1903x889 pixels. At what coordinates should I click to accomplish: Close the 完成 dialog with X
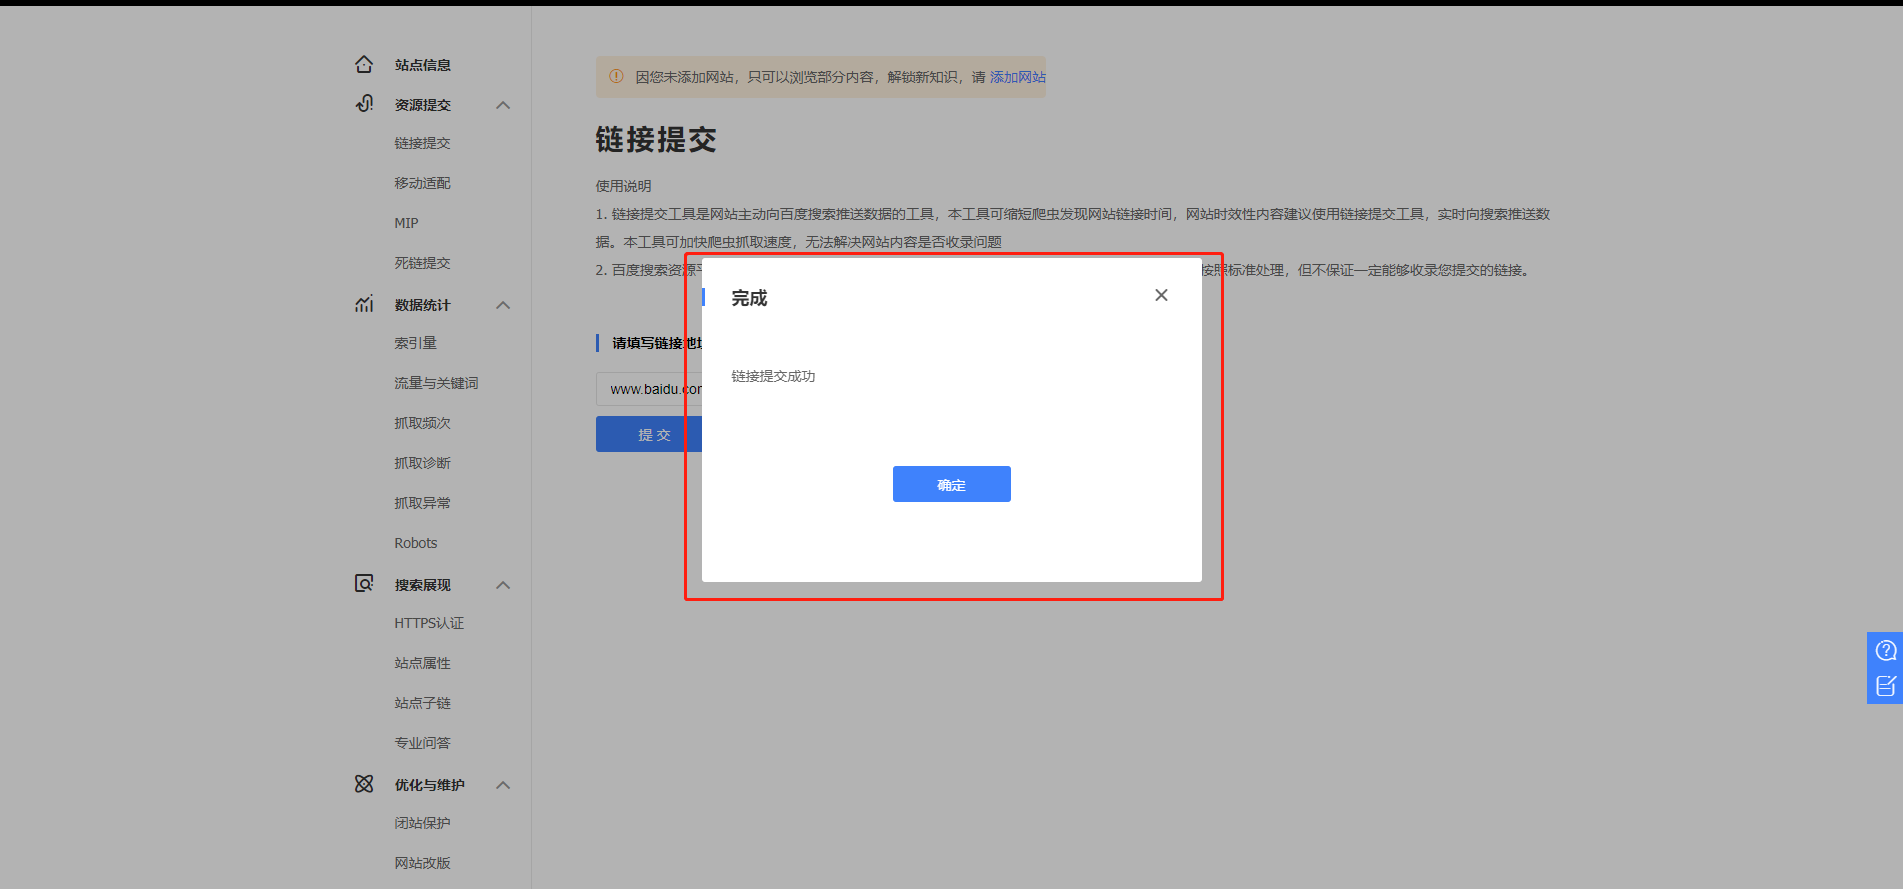tap(1161, 295)
